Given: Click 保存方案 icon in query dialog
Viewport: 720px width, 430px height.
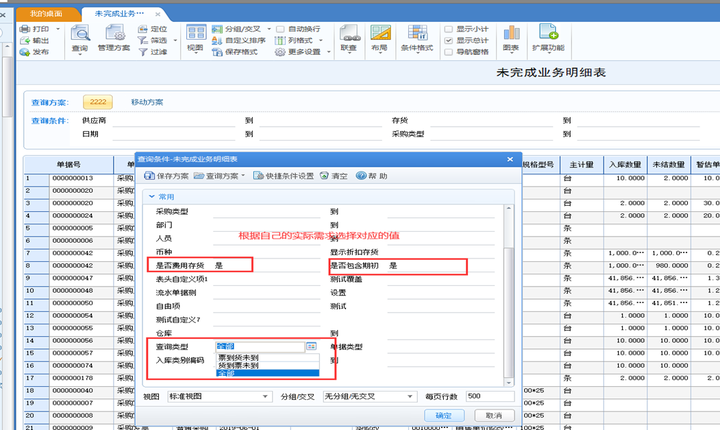Looking at the screenshot, I should click(x=149, y=176).
